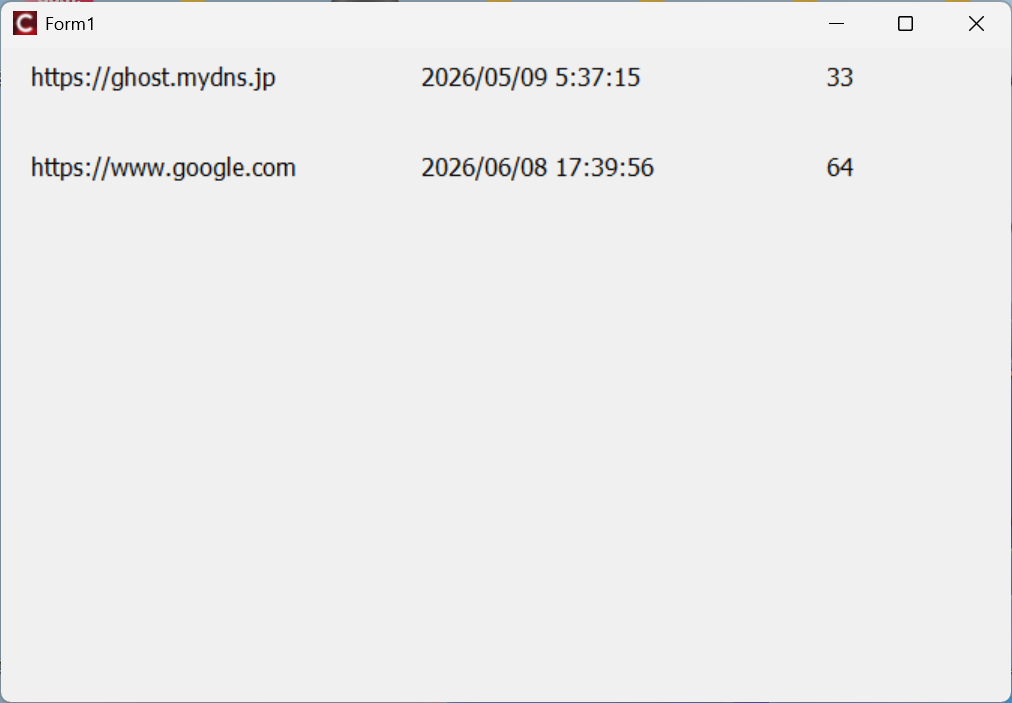Click the number 33 in first row
1012x703 pixels.
pyautogui.click(x=839, y=78)
